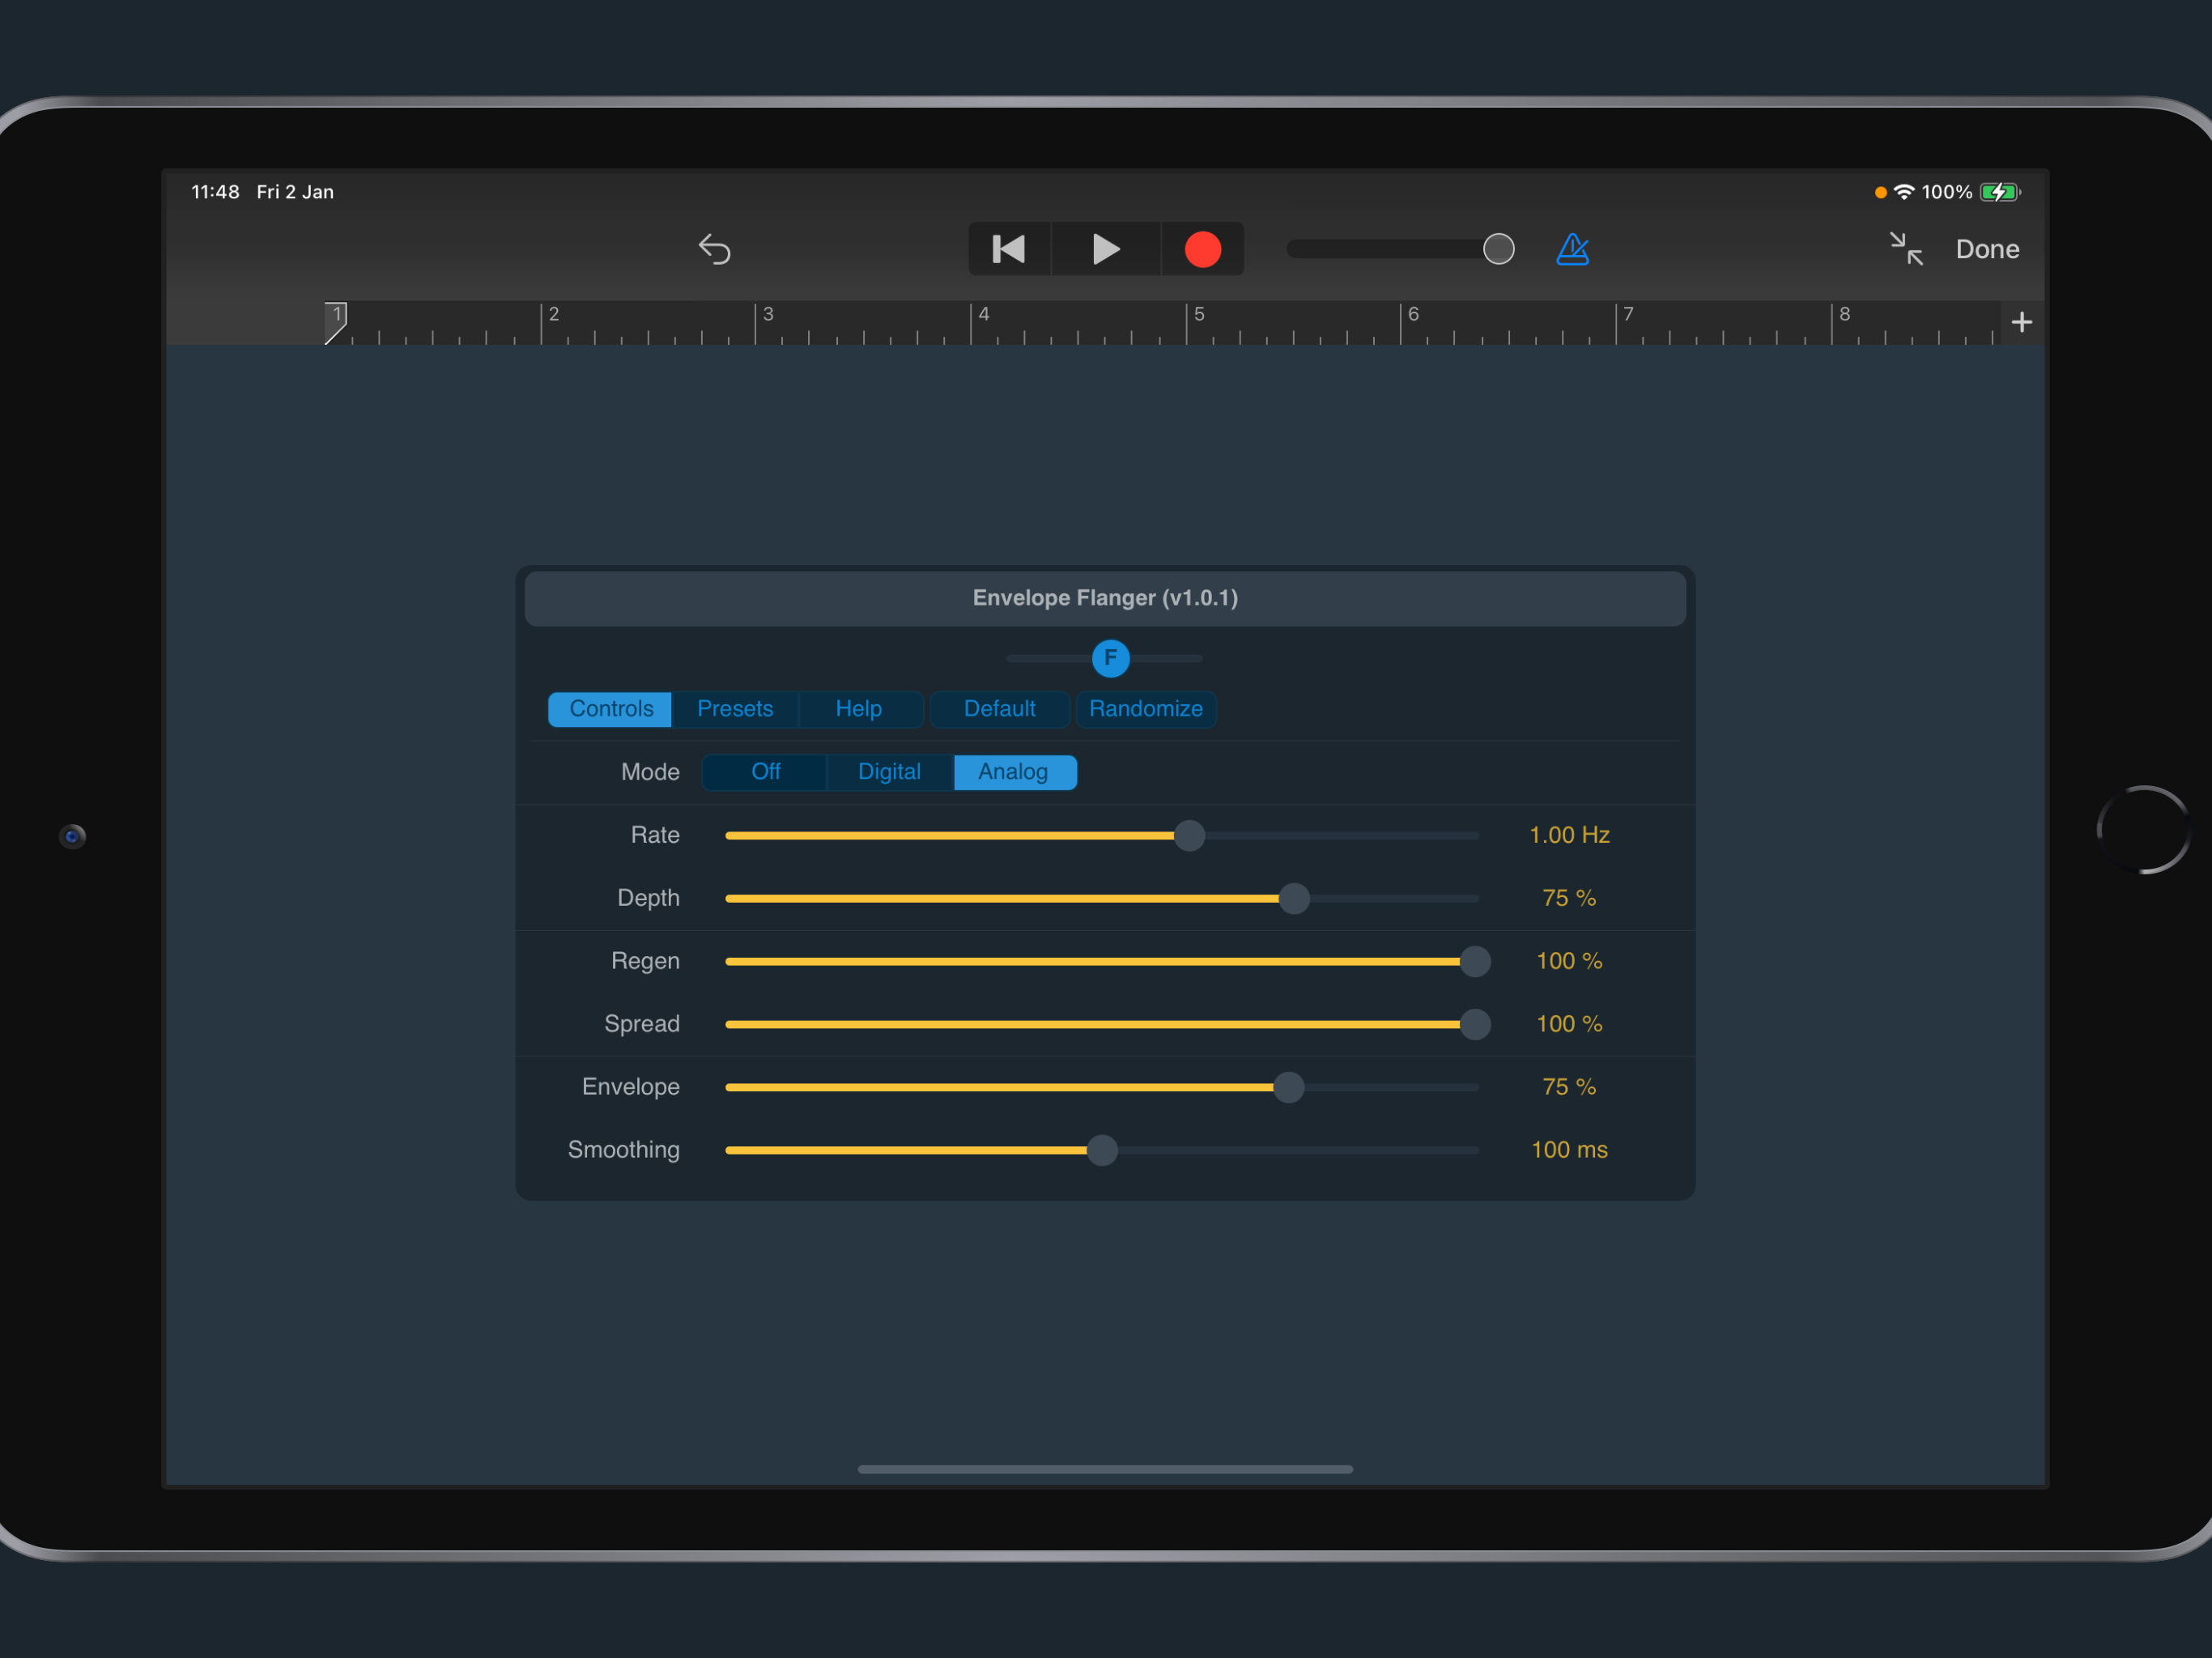Click the blue F logo knob
This screenshot has width=2212, height=1658.
coord(1110,658)
